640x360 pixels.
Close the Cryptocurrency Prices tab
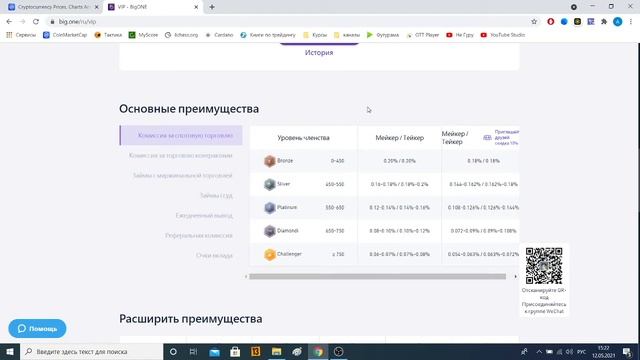point(97,7)
